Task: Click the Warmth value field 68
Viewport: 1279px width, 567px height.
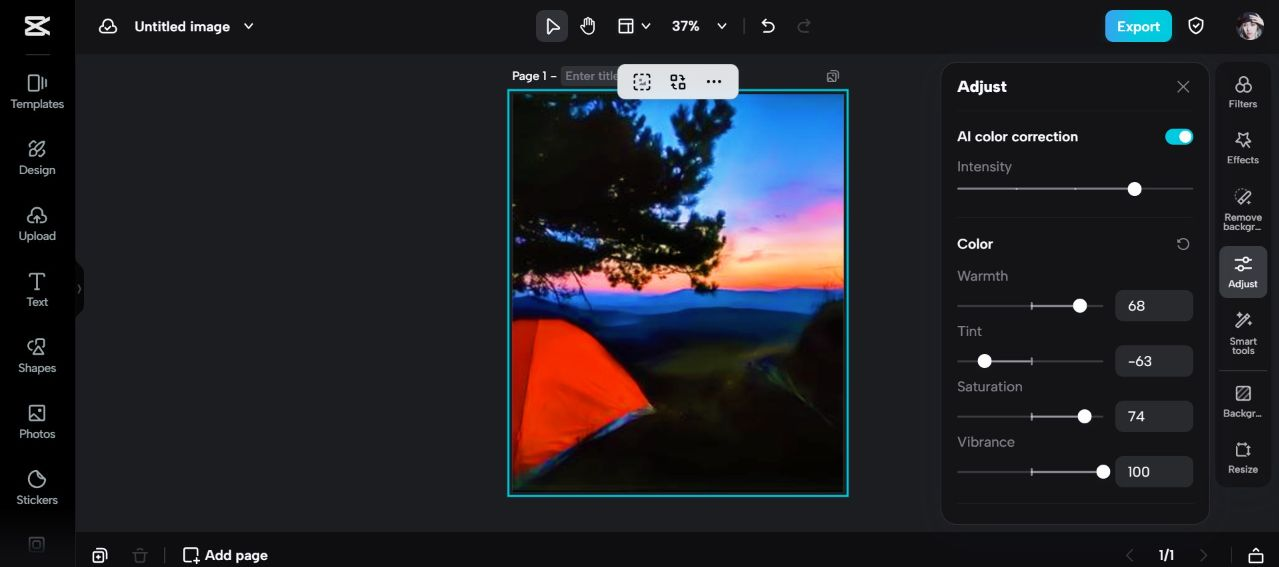Action: click(x=1154, y=306)
